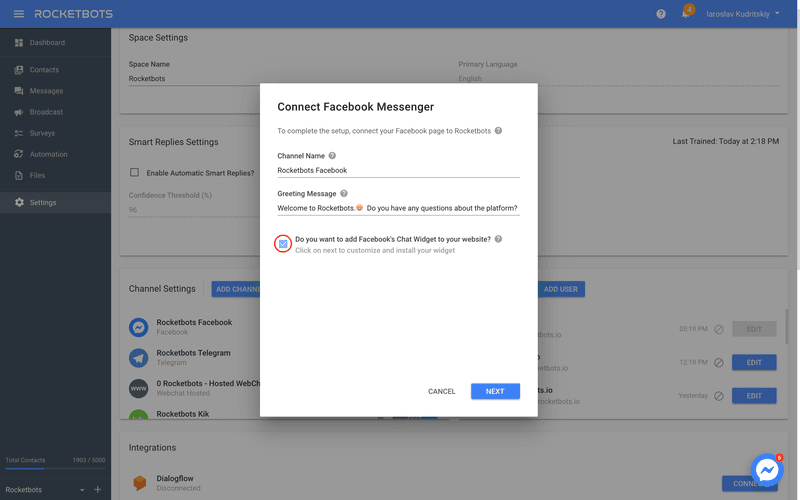Click the Files sidebar icon
Viewport: 800px width, 500px height.
[x=19, y=175]
